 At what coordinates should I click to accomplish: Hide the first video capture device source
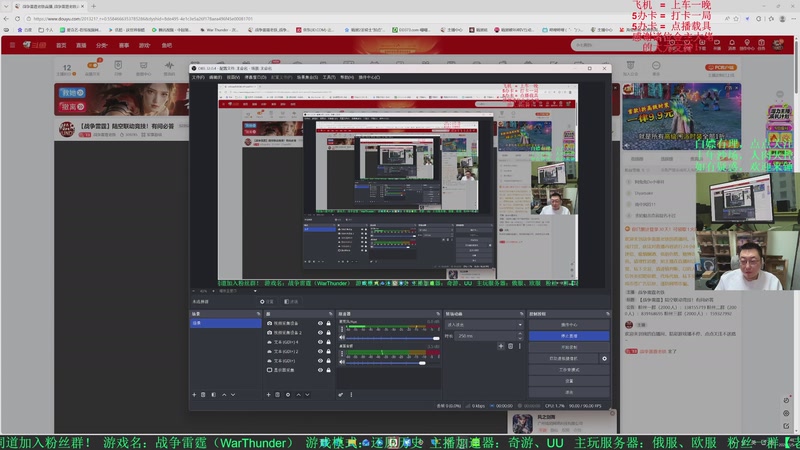pos(320,323)
